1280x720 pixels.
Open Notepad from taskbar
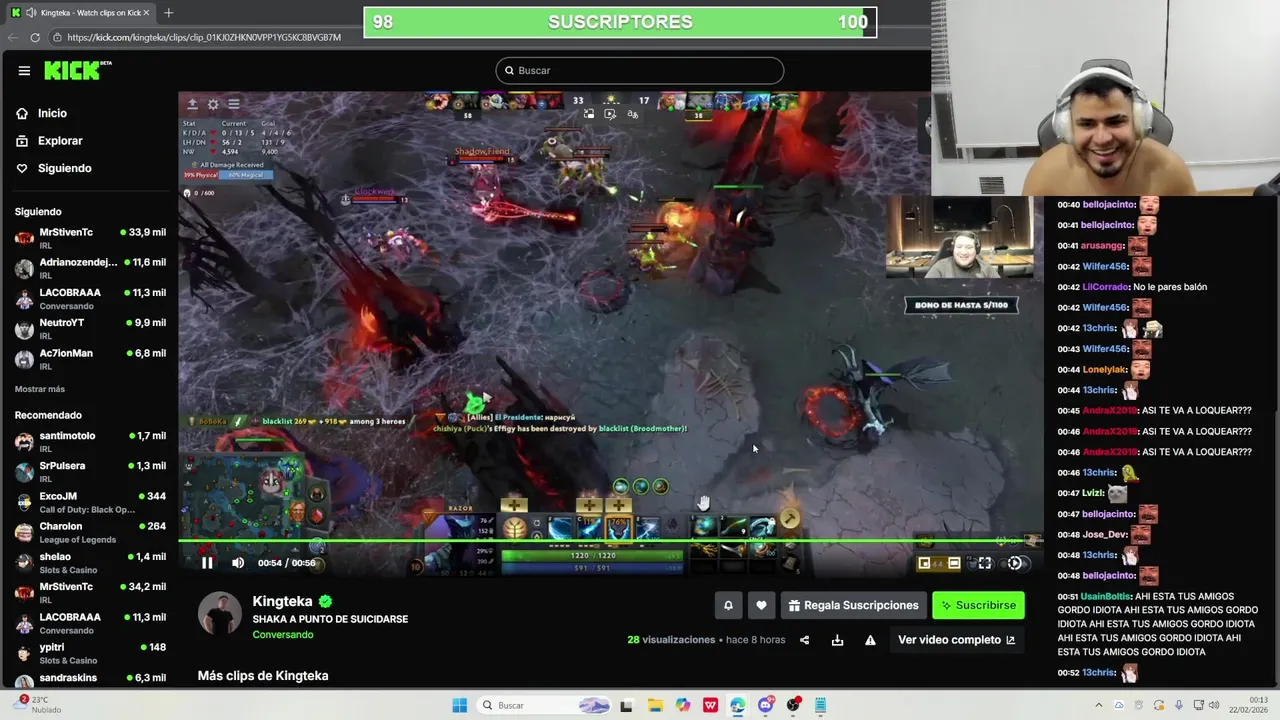[x=820, y=705]
